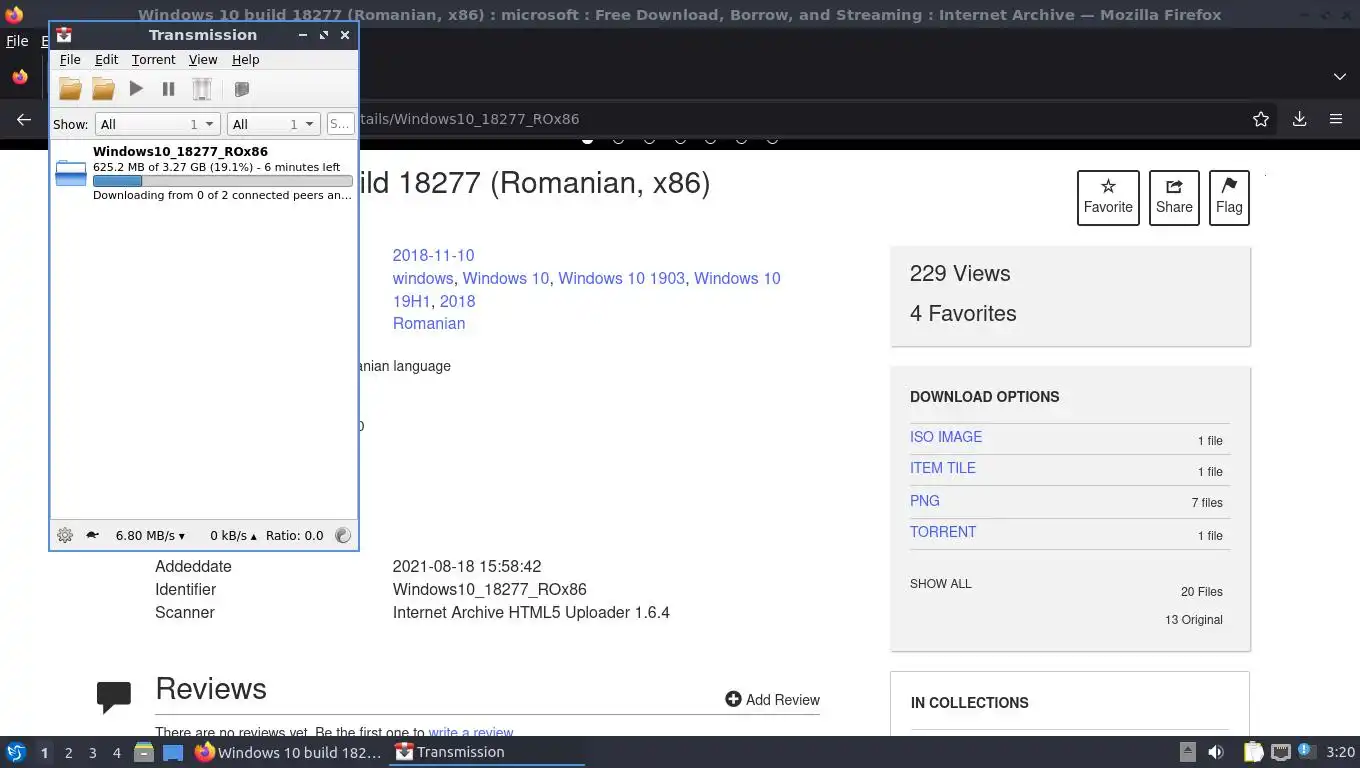Click the 0 kB/s upload speed readout

pos(233,535)
